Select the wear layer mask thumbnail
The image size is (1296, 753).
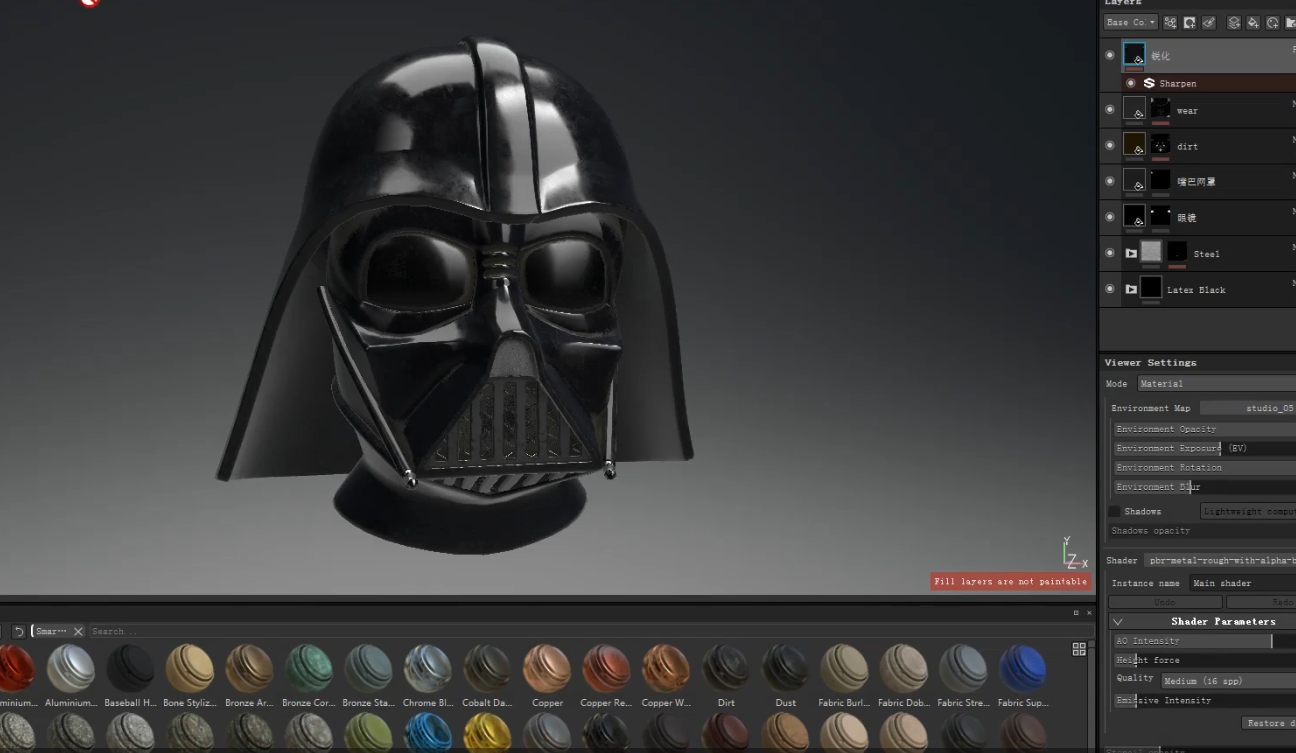tap(1160, 109)
